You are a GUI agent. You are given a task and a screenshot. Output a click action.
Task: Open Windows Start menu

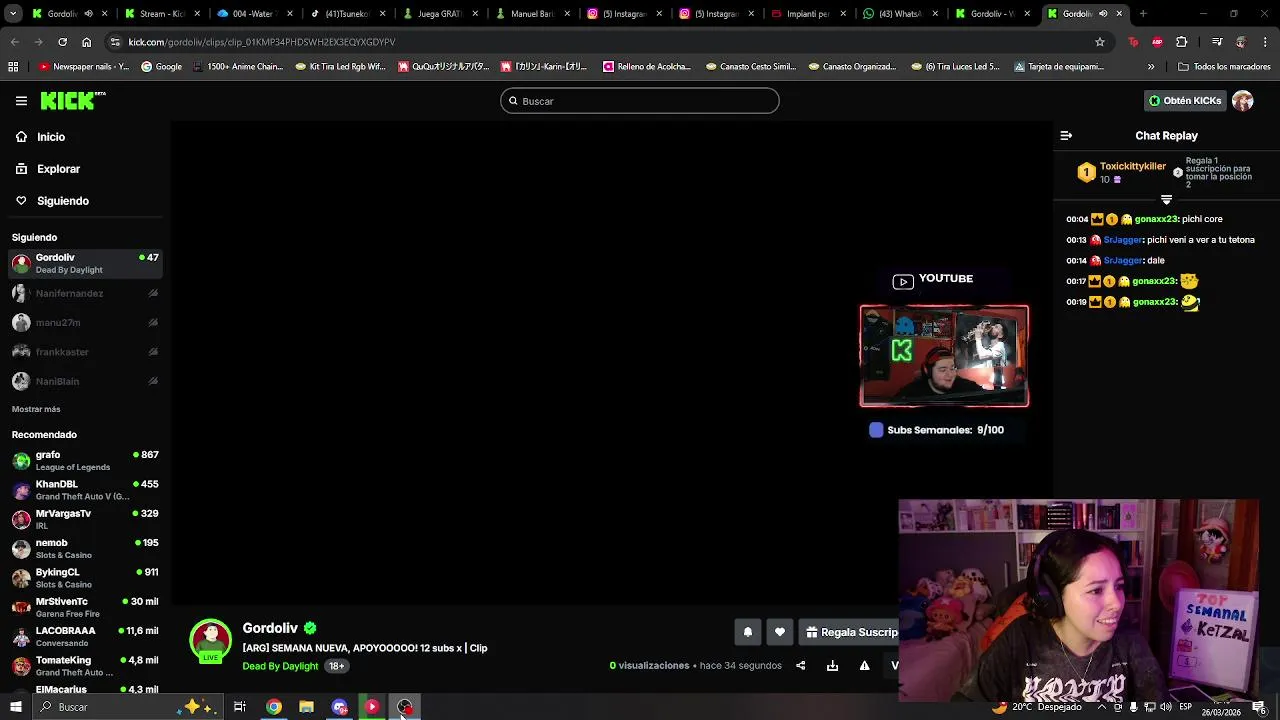tap(15, 707)
